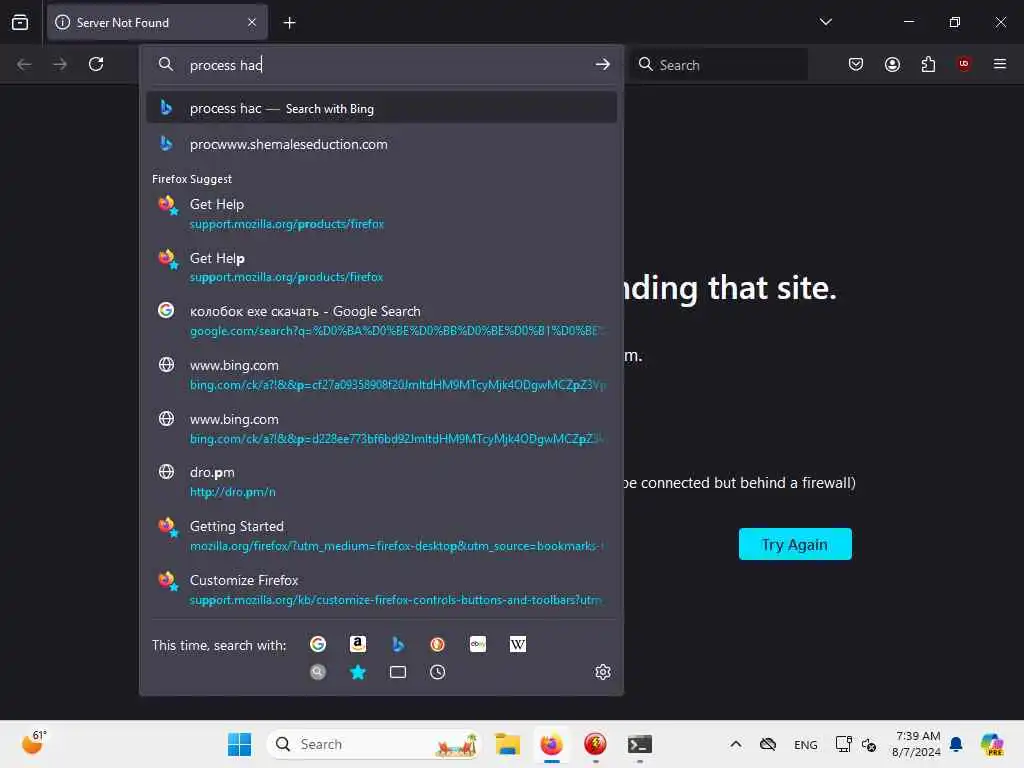Viewport: 1024px width, 768px height.
Task: Open the first Get Help suggestion
Action: pos(381,214)
